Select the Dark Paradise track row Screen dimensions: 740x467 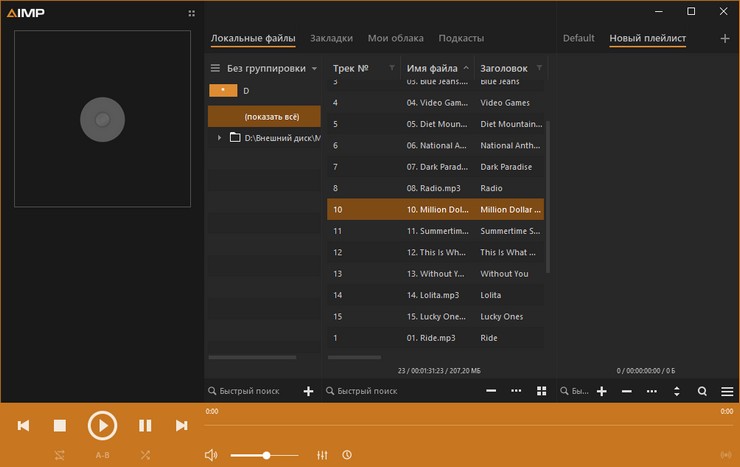tap(436, 167)
